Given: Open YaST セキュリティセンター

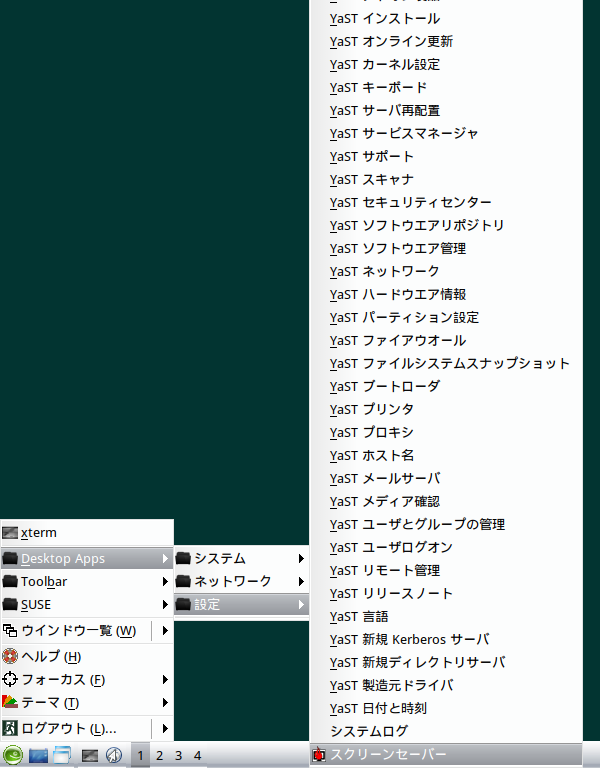Looking at the screenshot, I should [446, 203].
